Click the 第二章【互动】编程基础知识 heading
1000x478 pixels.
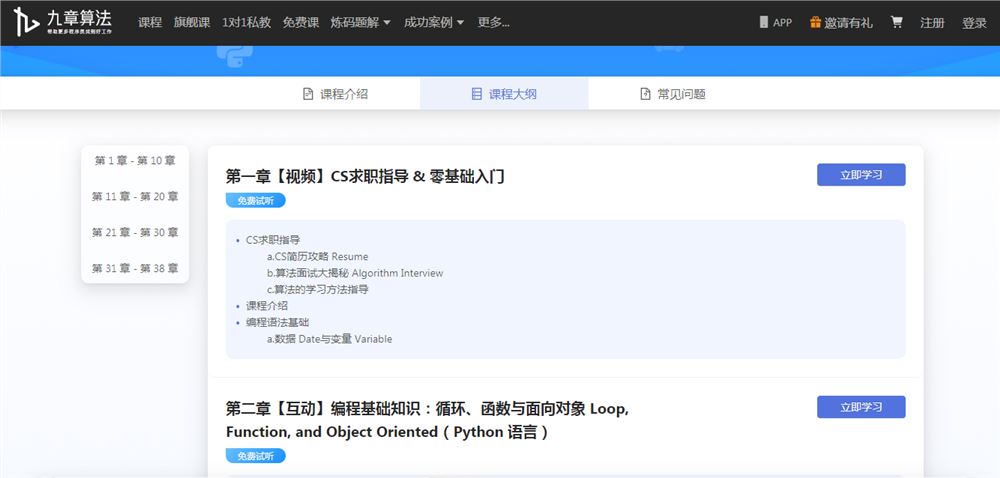(x=427, y=420)
